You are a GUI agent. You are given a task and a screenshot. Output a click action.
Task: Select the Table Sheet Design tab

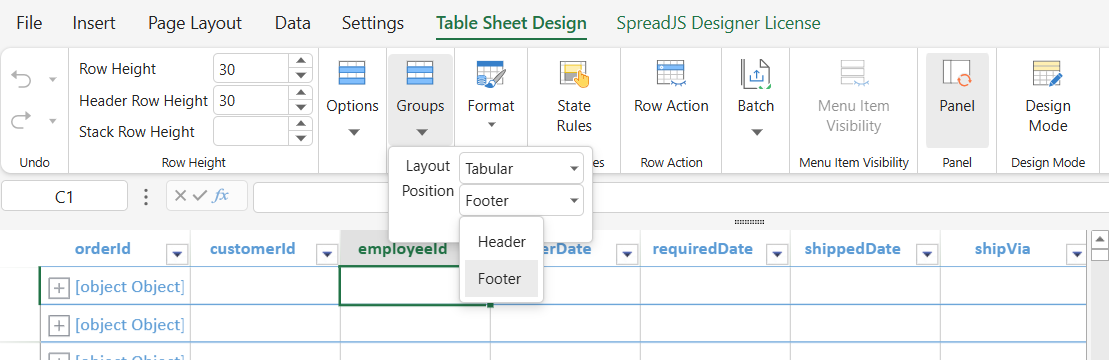511,23
